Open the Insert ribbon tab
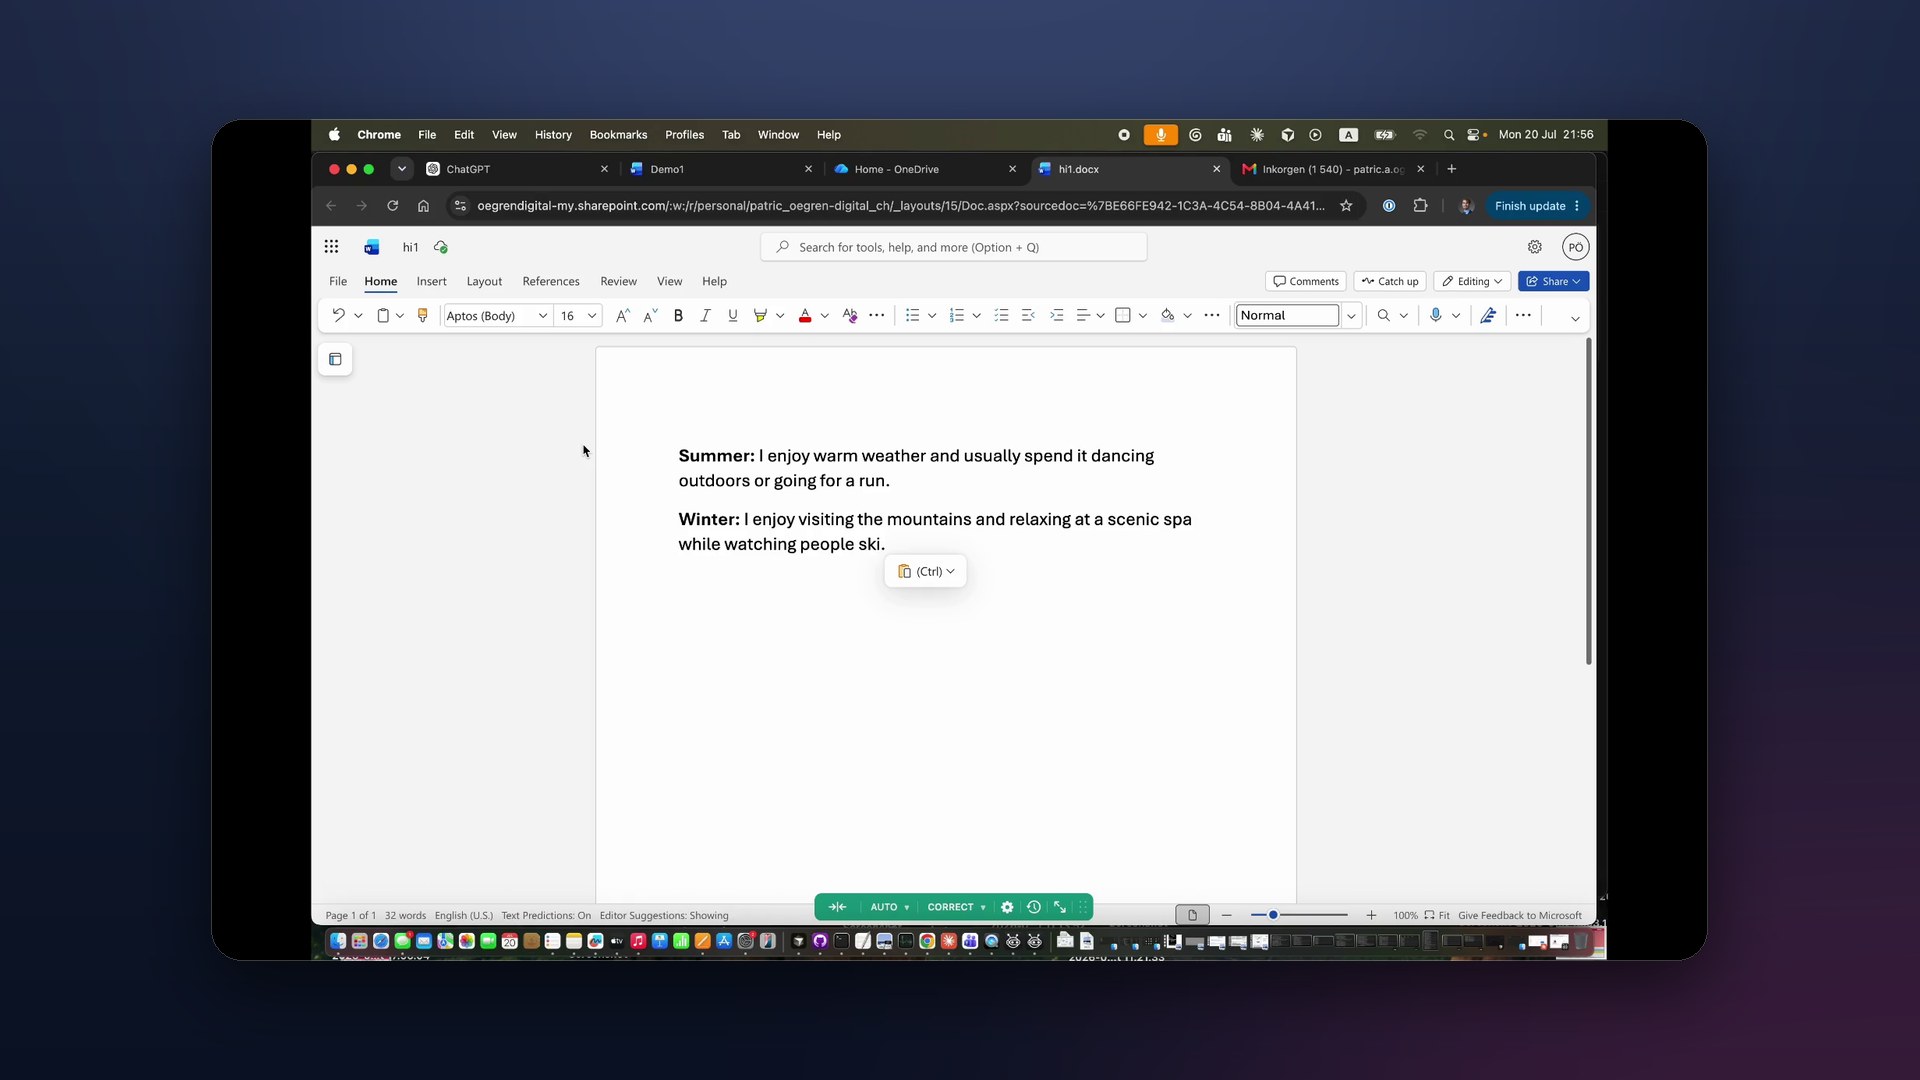The image size is (1920, 1080). point(431,282)
